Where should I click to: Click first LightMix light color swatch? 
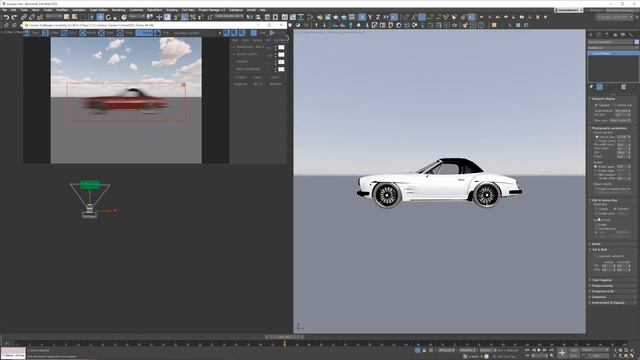point(281,47)
